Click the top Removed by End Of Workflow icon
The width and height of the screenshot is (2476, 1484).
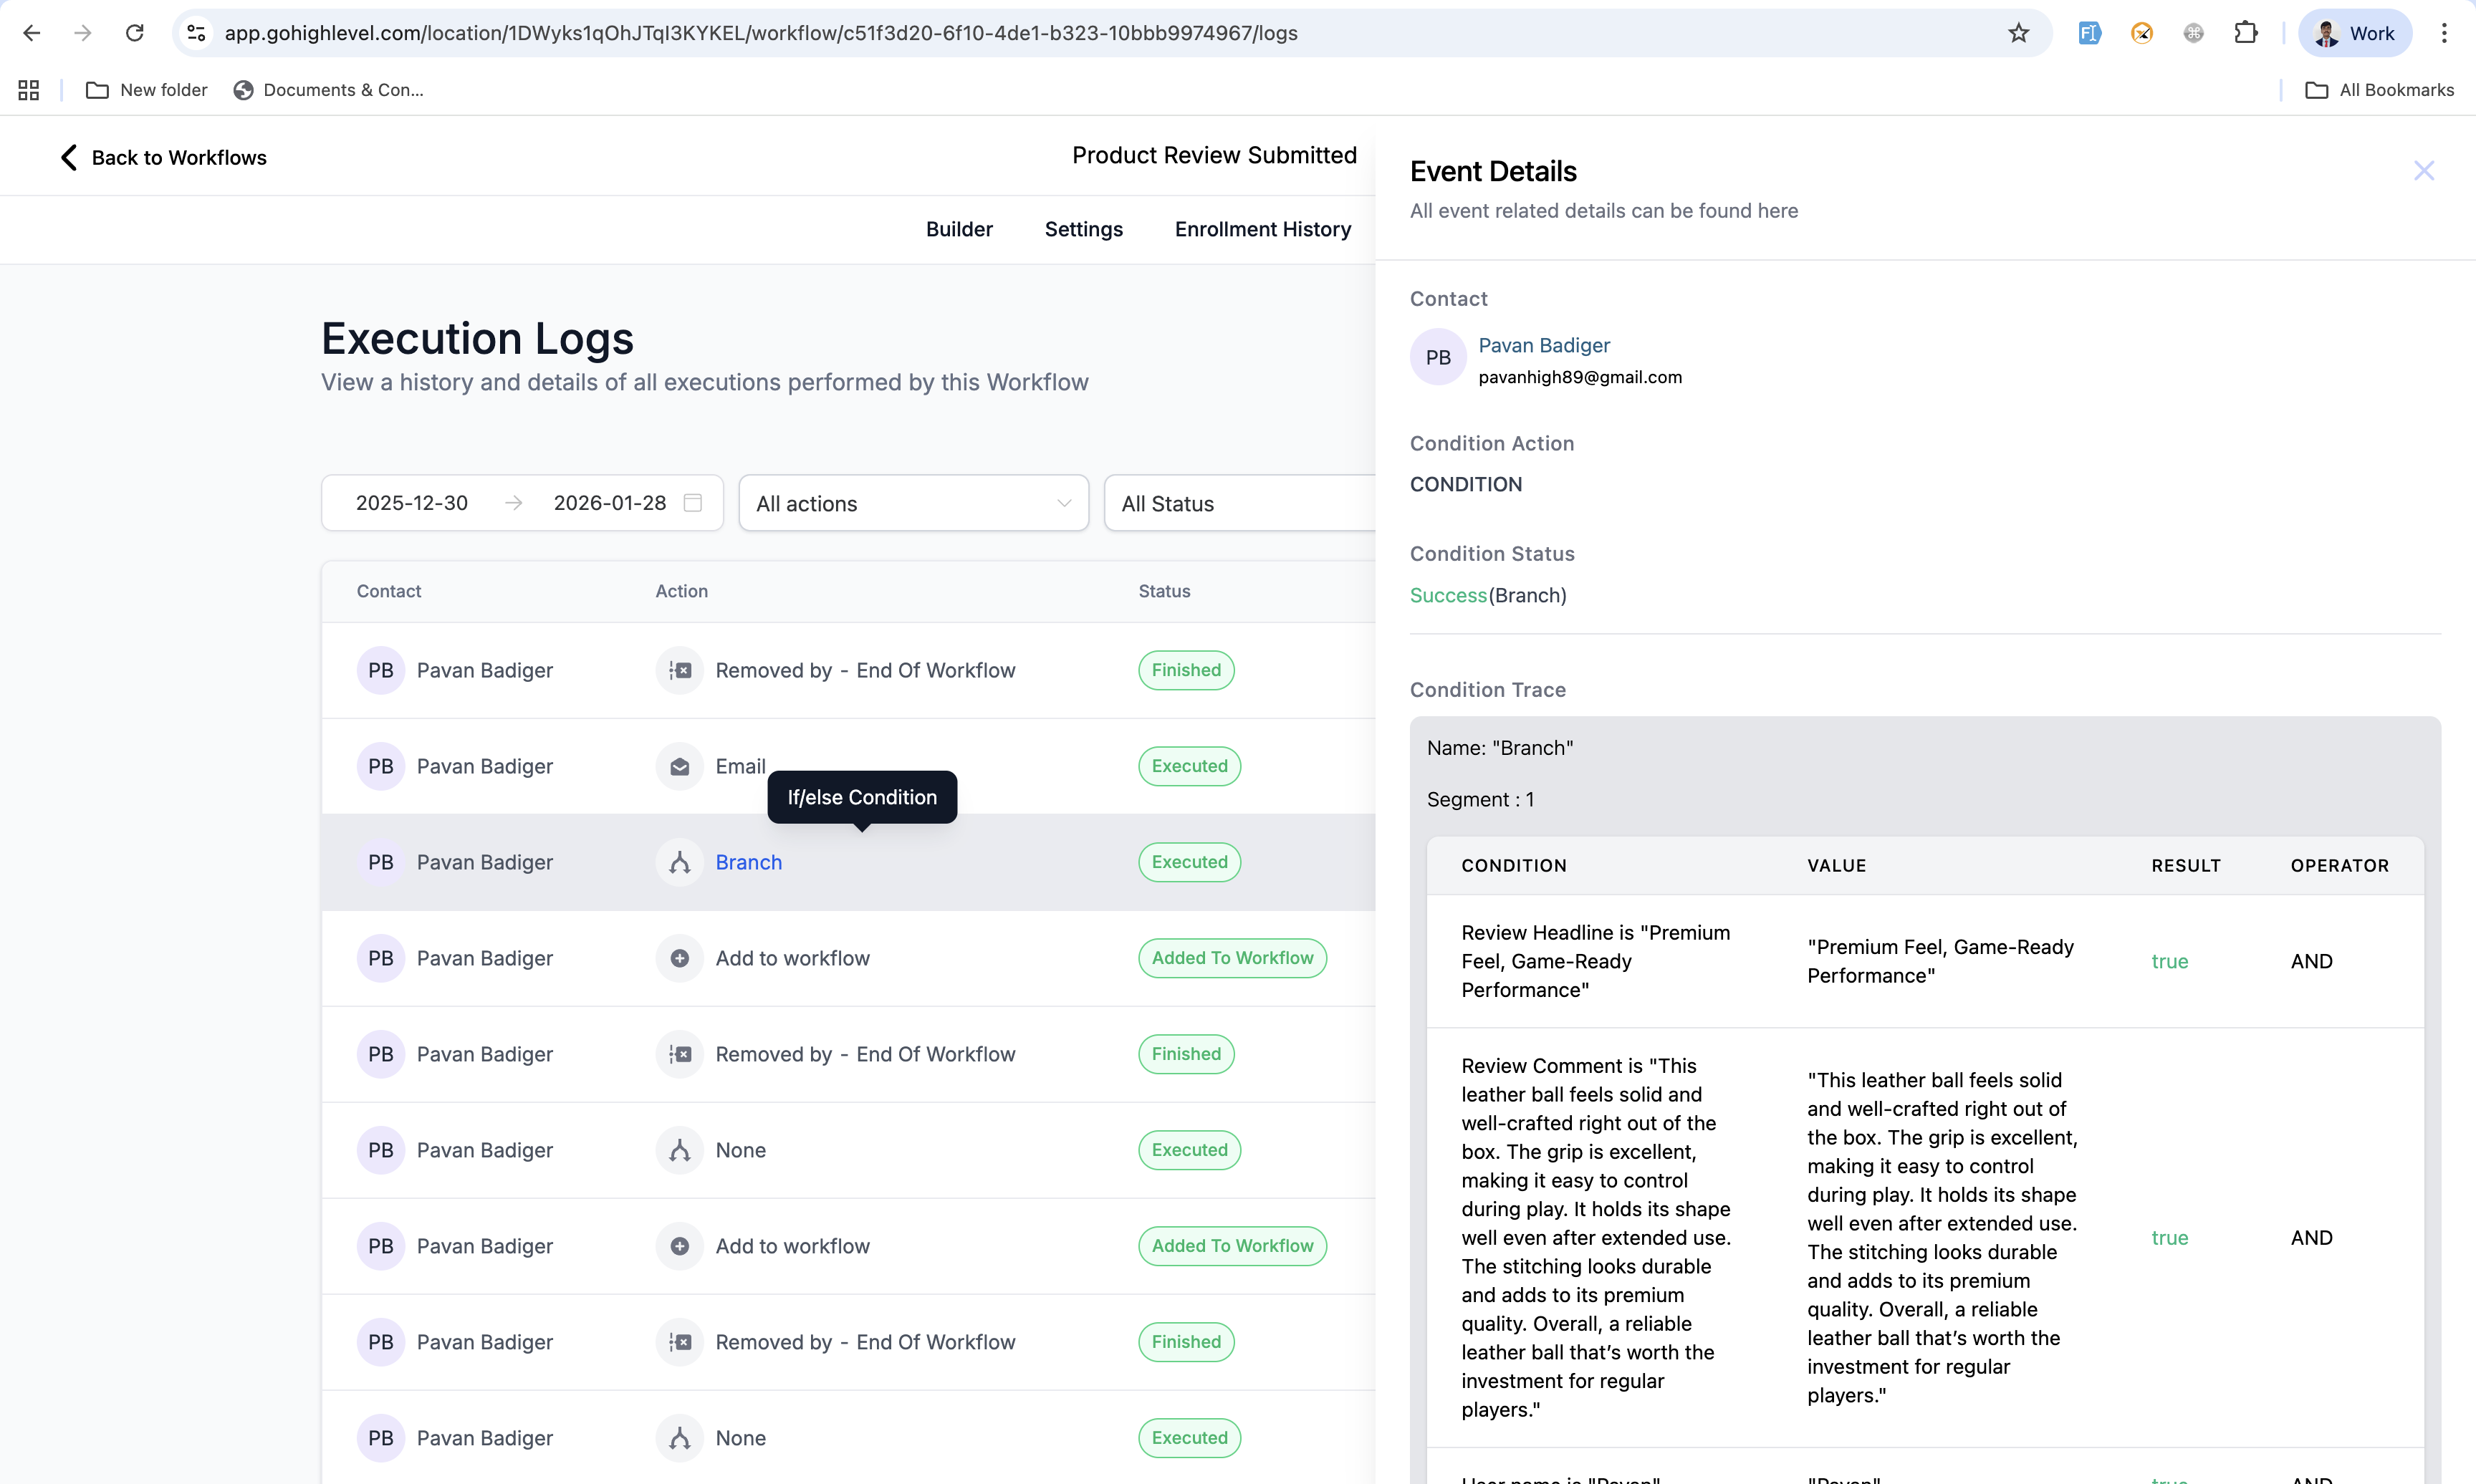coord(679,671)
